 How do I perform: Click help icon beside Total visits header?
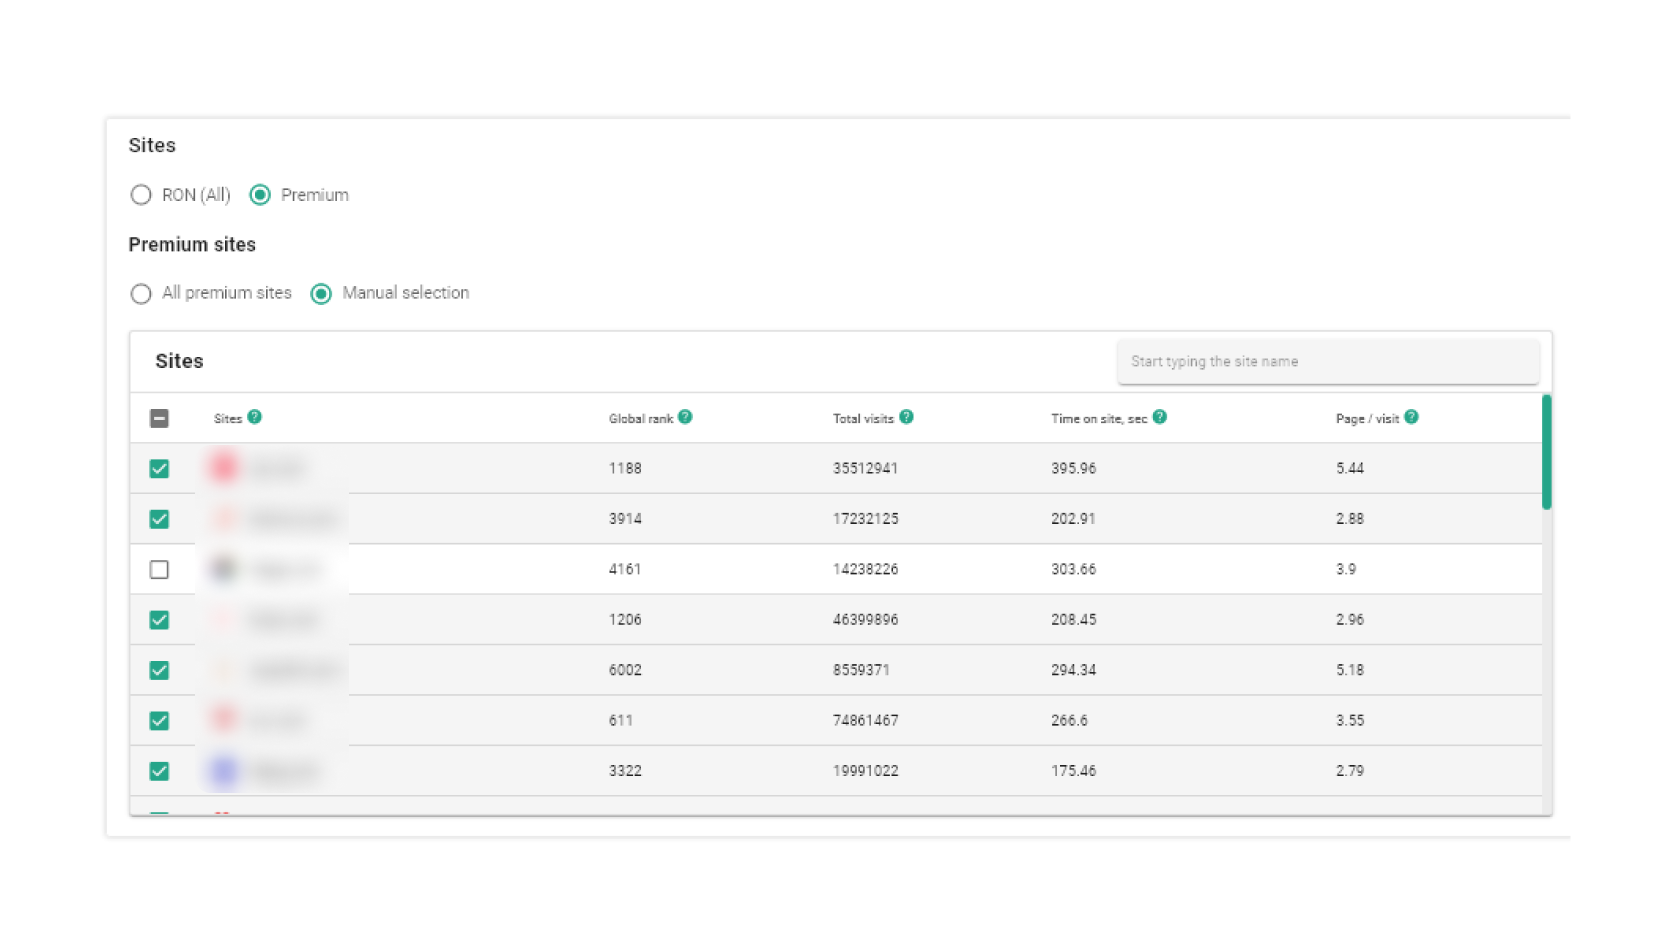coord(906,417)
